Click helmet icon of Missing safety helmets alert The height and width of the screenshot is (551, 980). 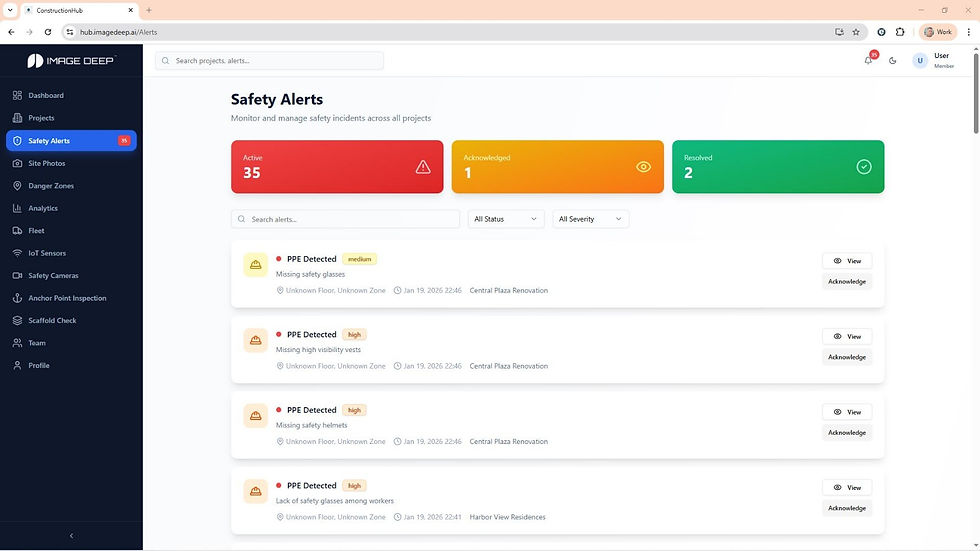(x=256, y=416)
